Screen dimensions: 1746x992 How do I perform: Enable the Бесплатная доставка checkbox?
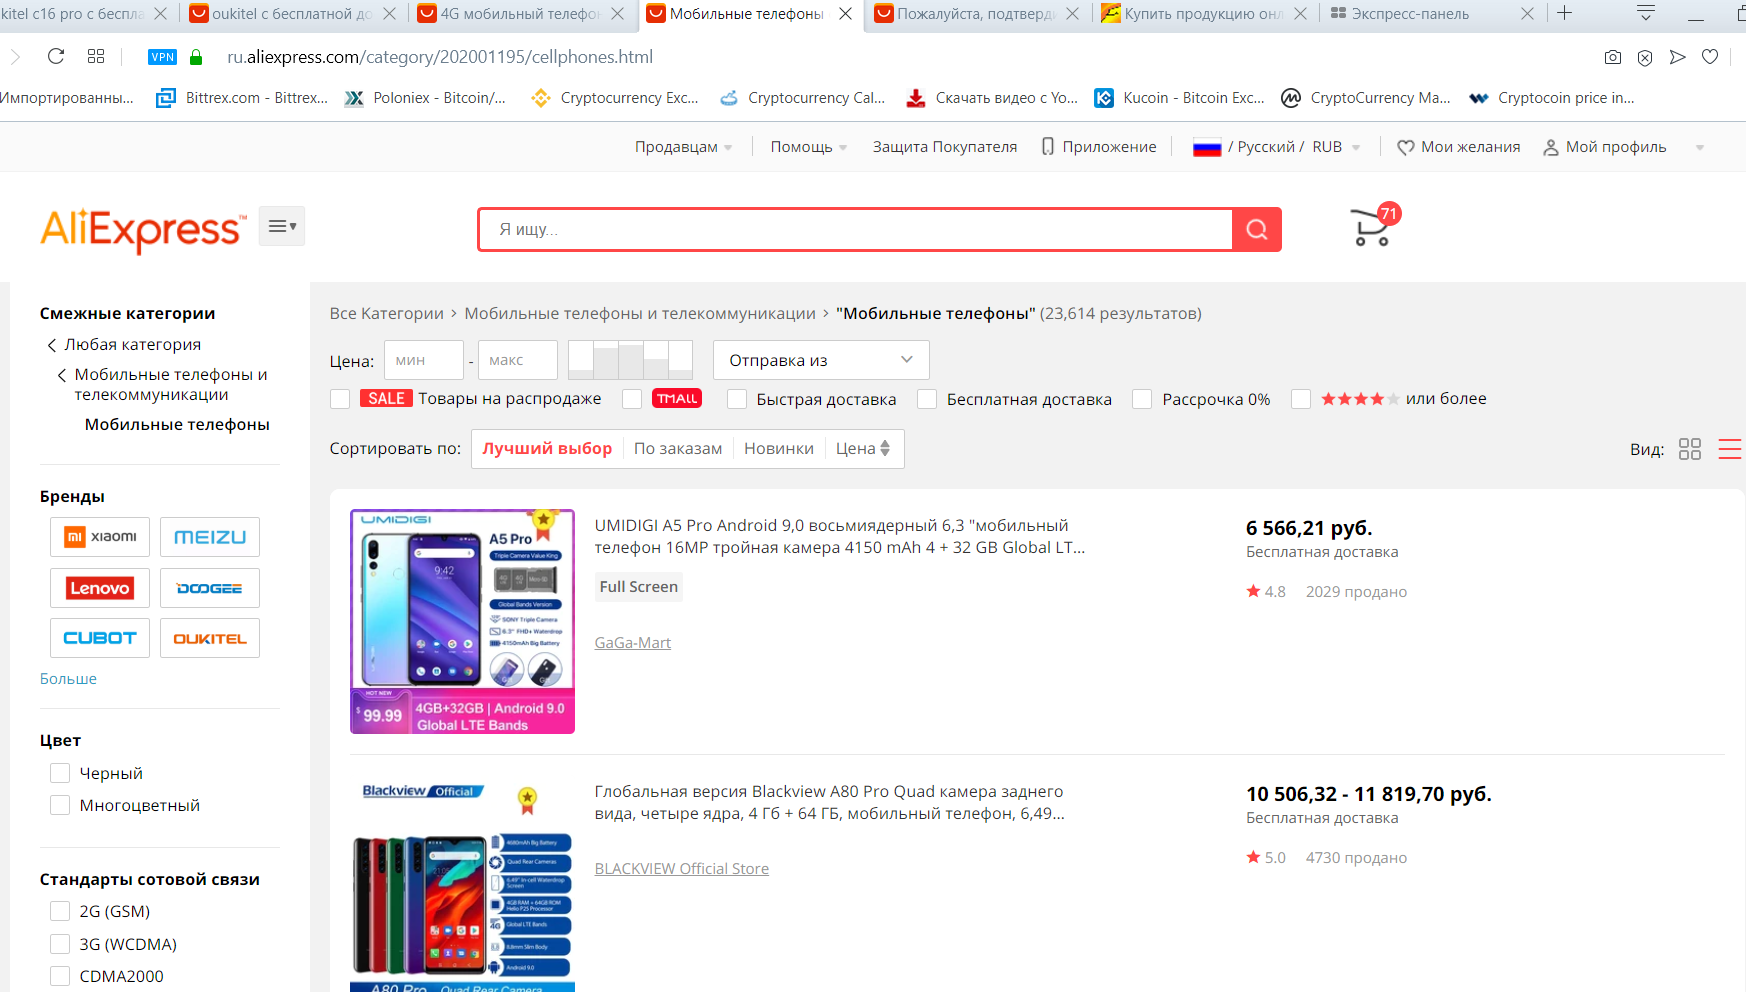pyautogui.click(x=927, y=399)
